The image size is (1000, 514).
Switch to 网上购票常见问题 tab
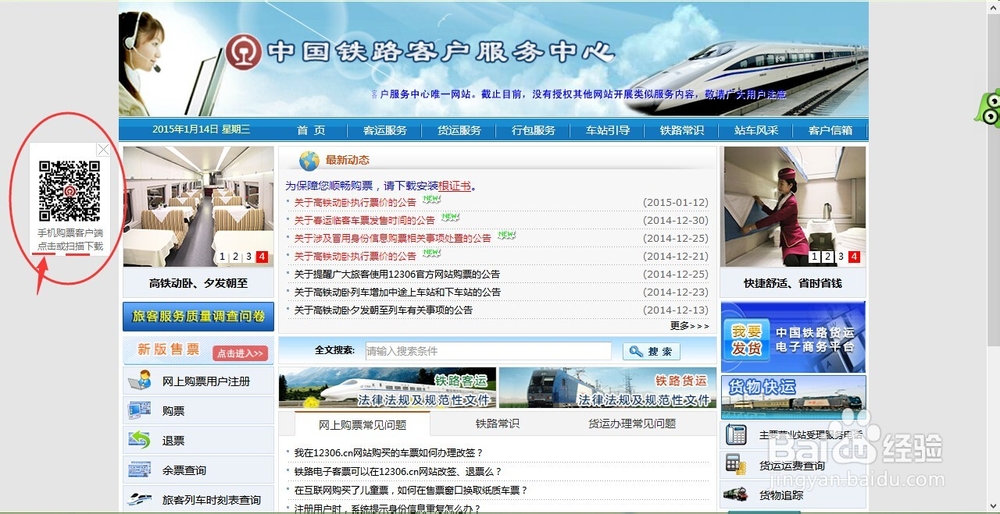click(362, 425)
